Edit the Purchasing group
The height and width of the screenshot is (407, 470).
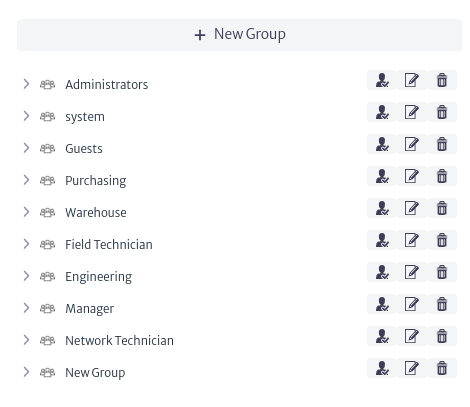point(412,176)
